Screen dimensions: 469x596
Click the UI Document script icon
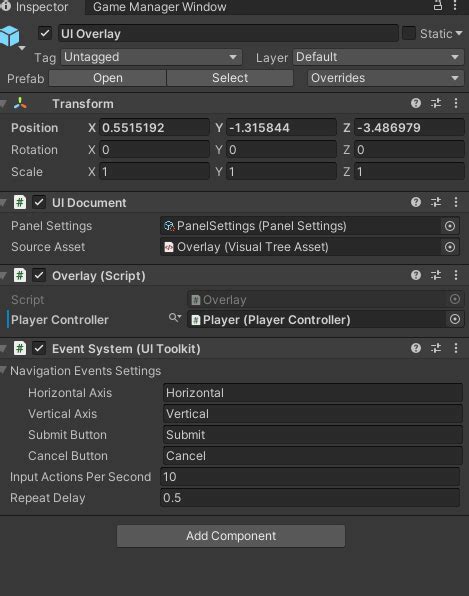pos(20,202)
